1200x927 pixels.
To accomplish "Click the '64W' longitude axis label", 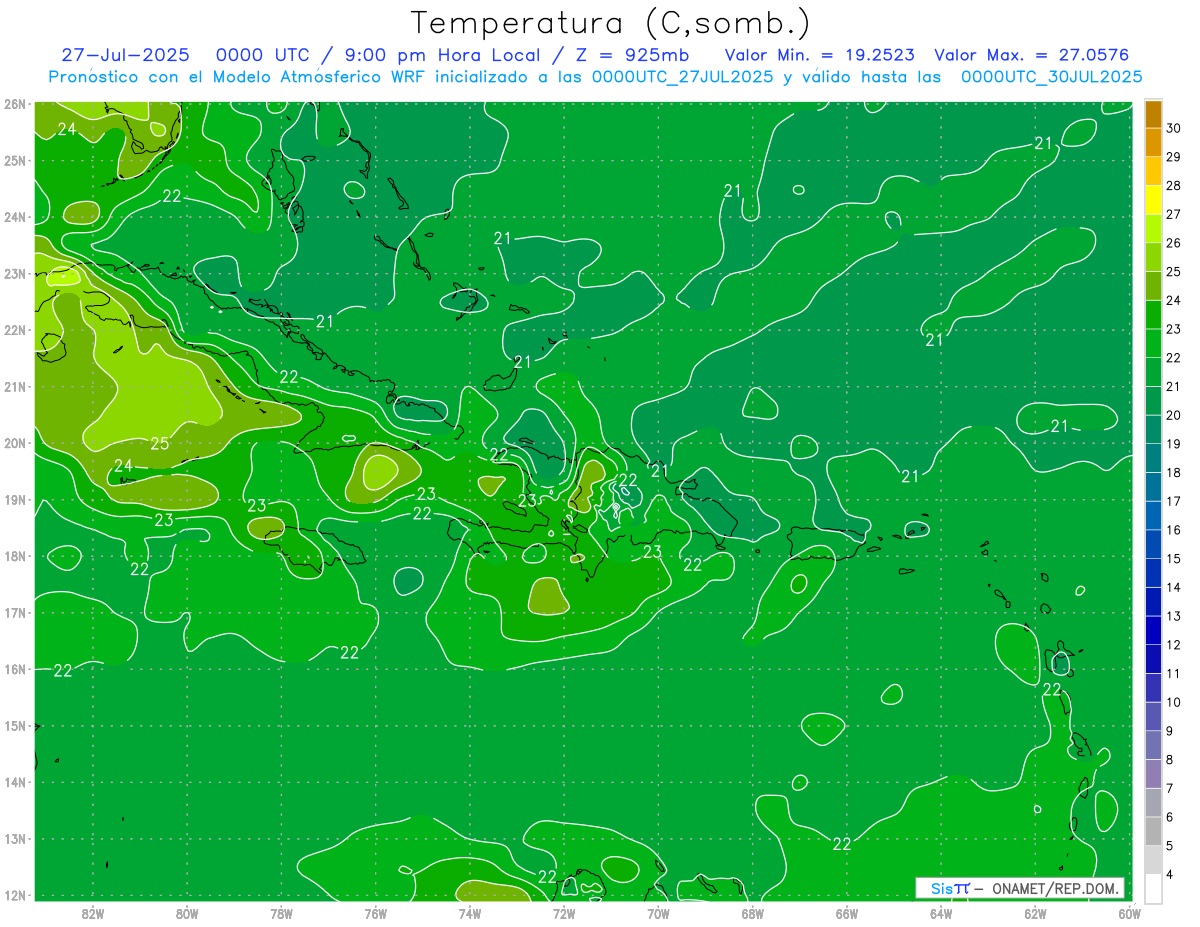I will [x=940, y=913].
